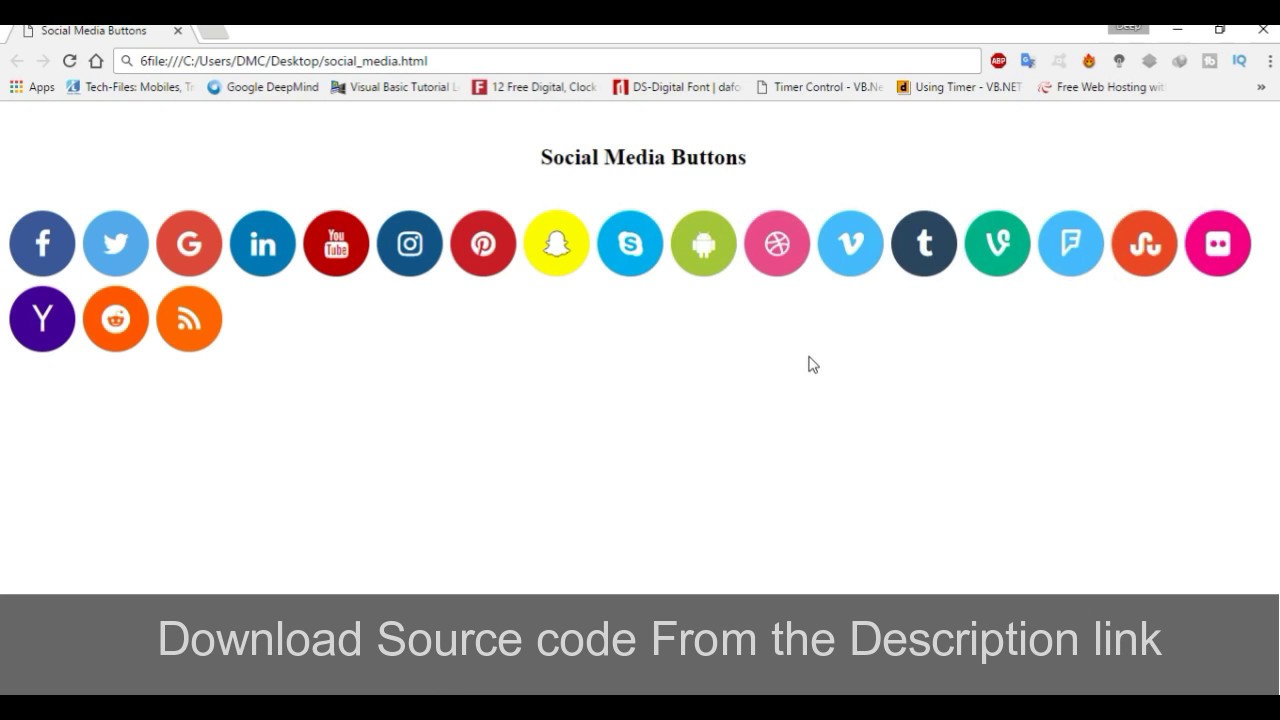Open the Skype button
Viewport: 1280px width, 720px height.
630,243
